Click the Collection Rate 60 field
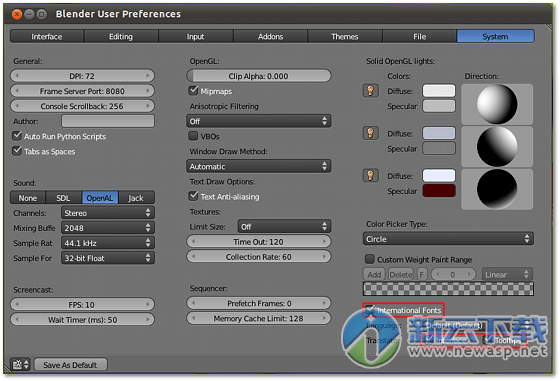The height and width of the screenshot is (381, 560). pos(259,256)
